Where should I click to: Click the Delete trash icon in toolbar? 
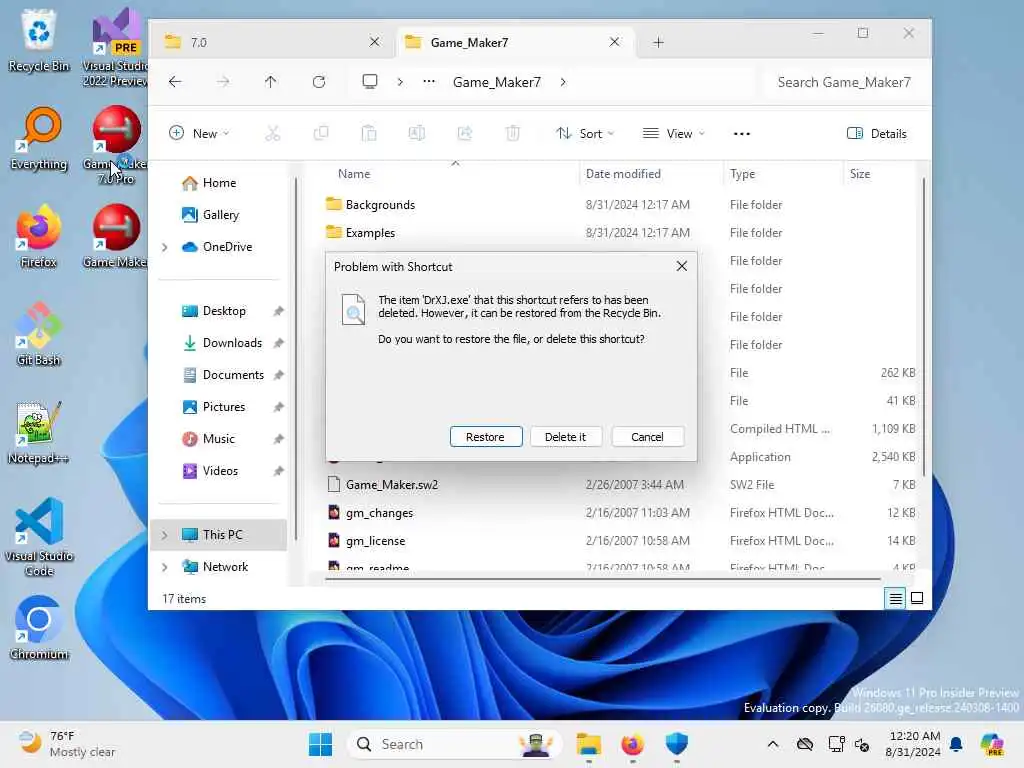[513, 134]
